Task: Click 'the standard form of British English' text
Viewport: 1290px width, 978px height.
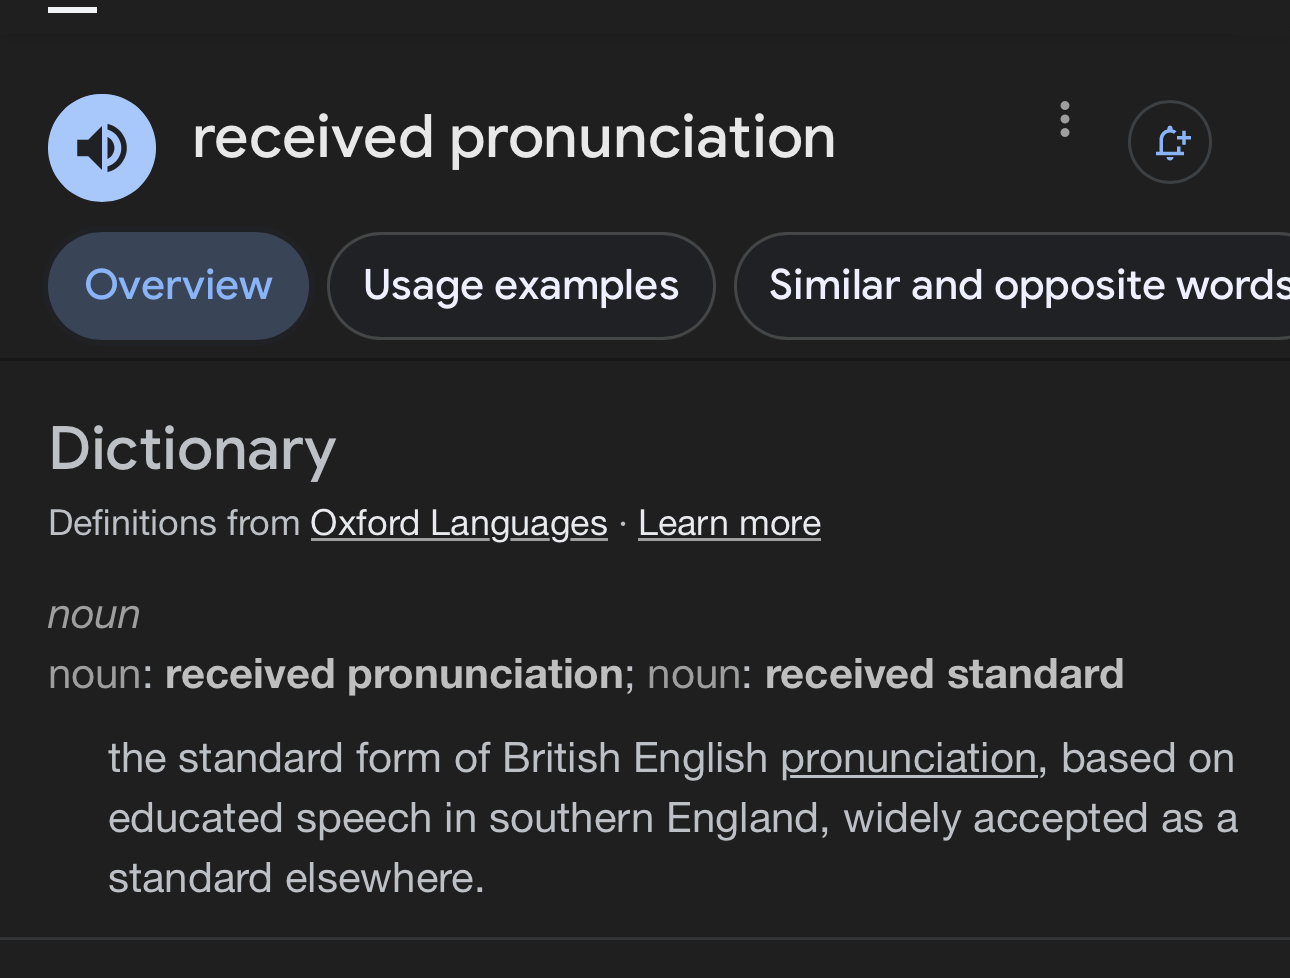Action: pos(437,758)
